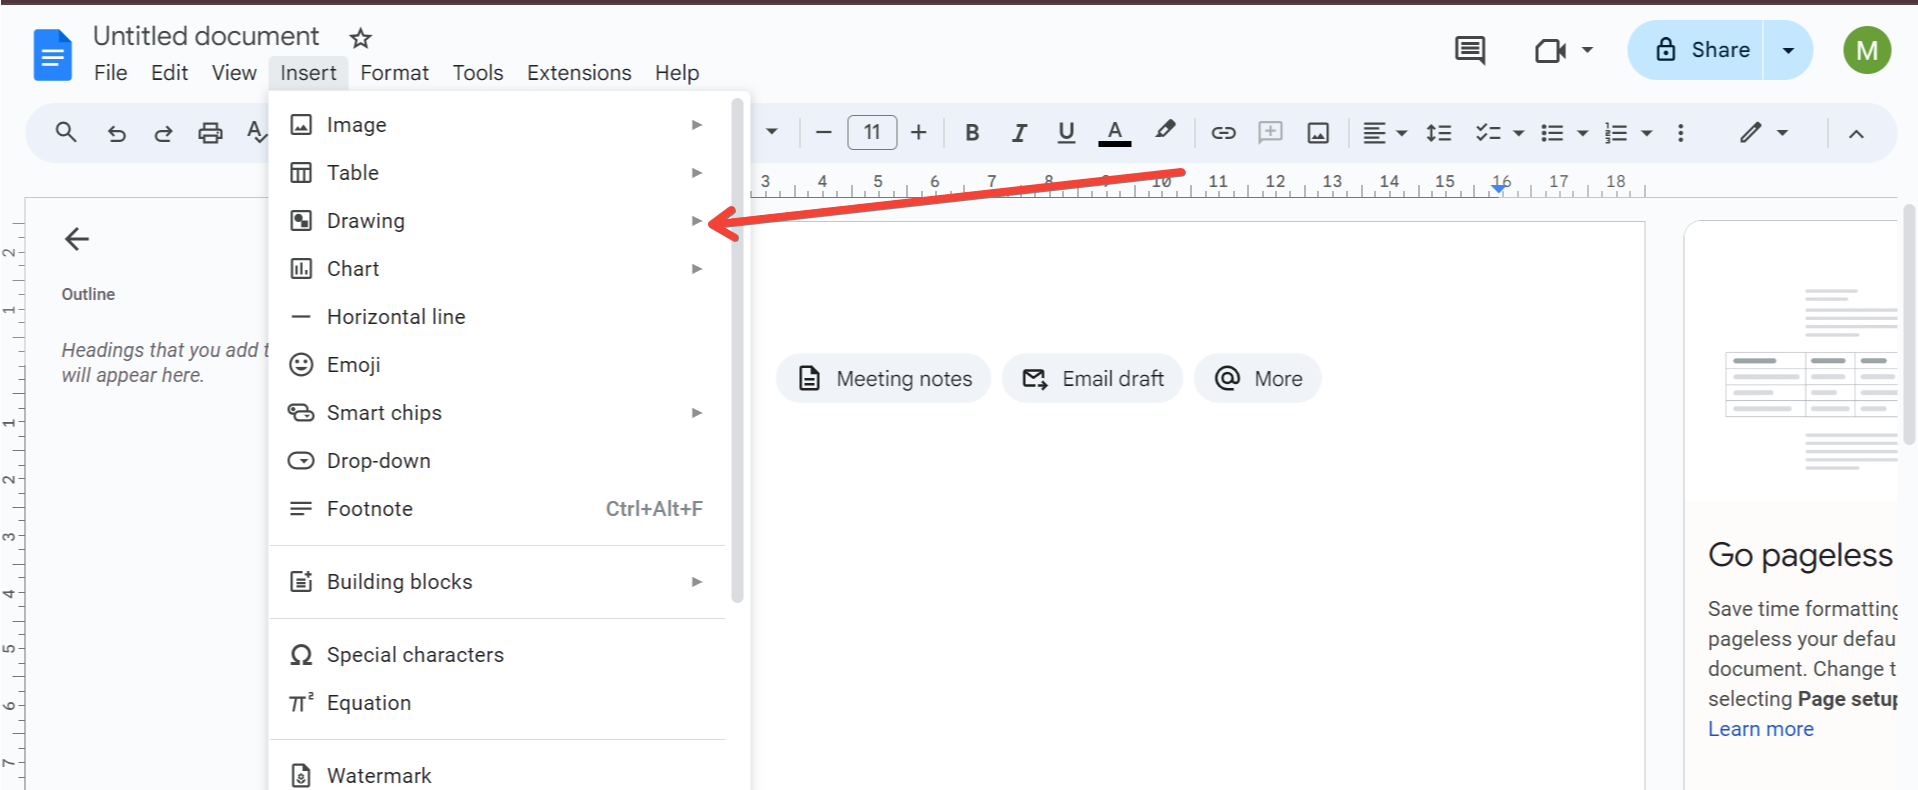This screenshot has width=1918, height=790.
Task: Expand the Smart chips submenu
Action: point(497,413)
